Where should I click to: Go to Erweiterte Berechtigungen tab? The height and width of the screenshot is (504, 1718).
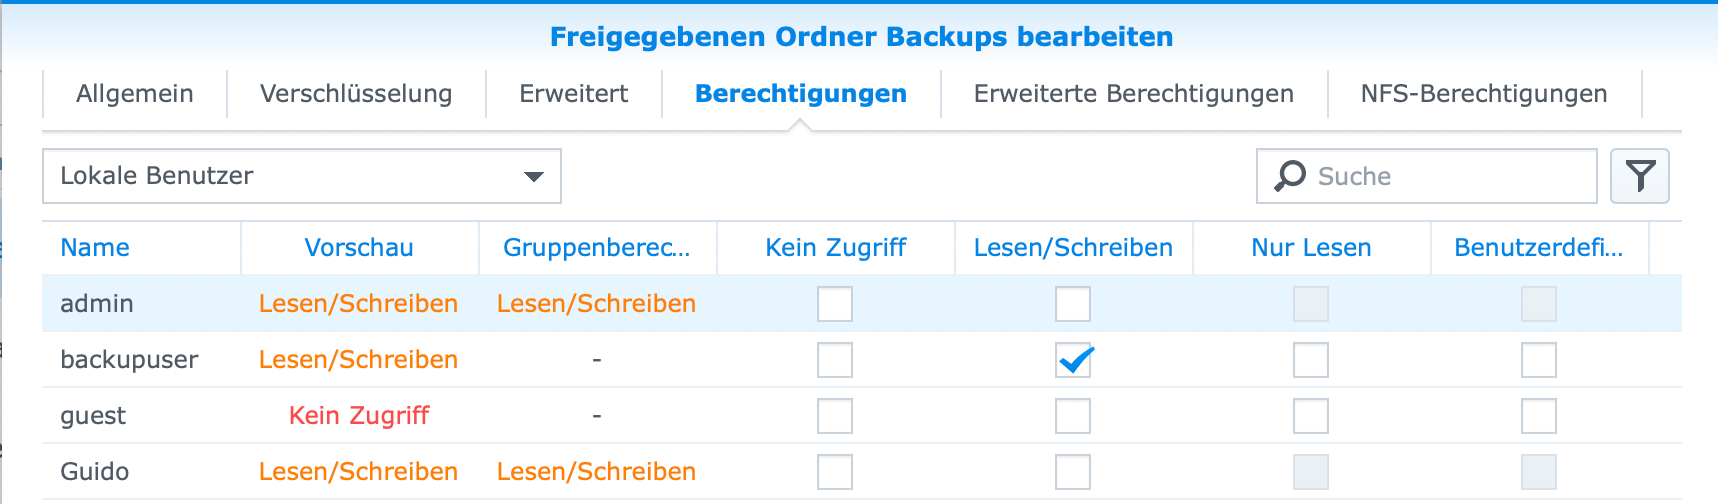[1134, 94]
